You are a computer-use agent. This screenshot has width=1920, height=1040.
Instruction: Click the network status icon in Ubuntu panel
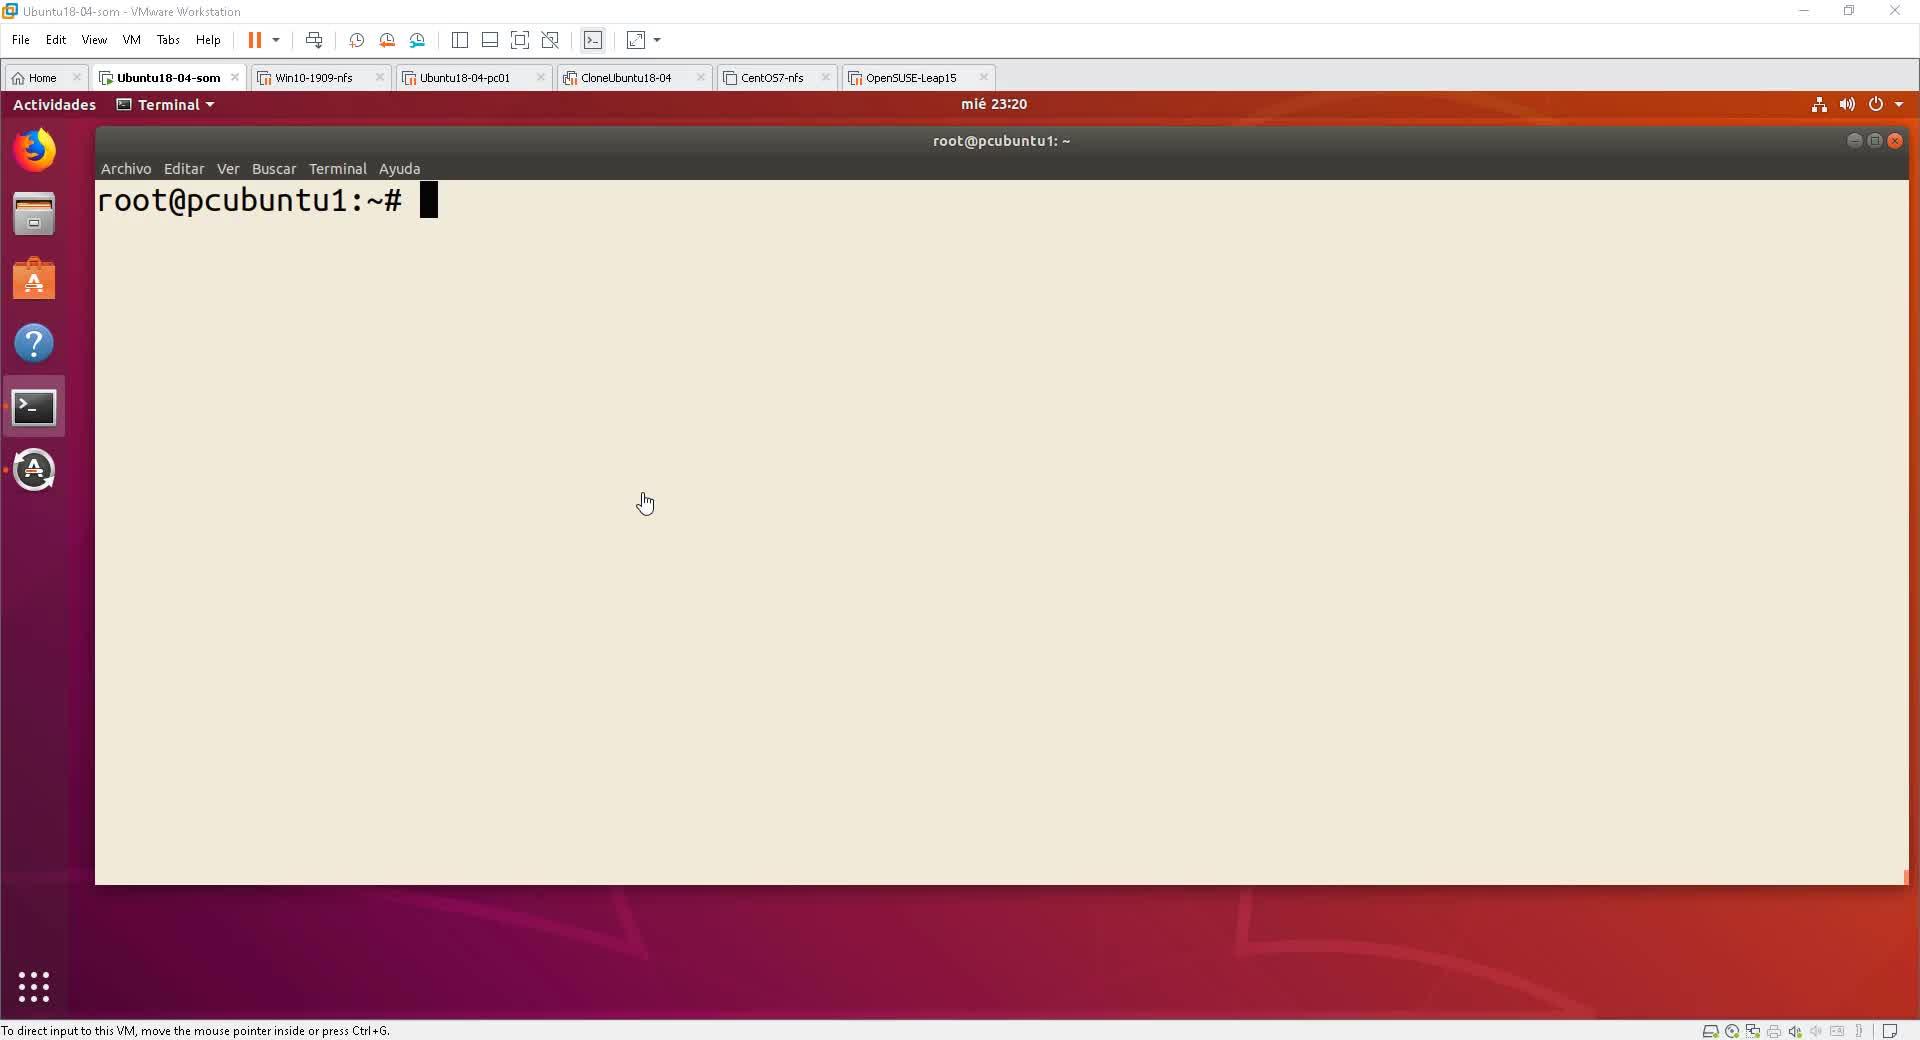point(1819,105)
